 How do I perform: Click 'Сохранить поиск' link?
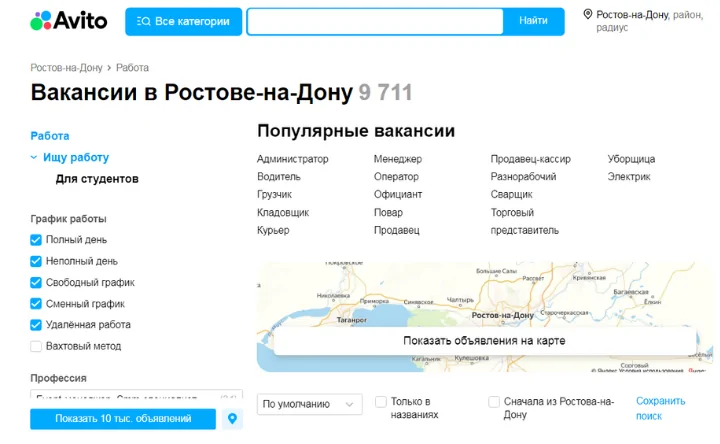coord(660,408)
